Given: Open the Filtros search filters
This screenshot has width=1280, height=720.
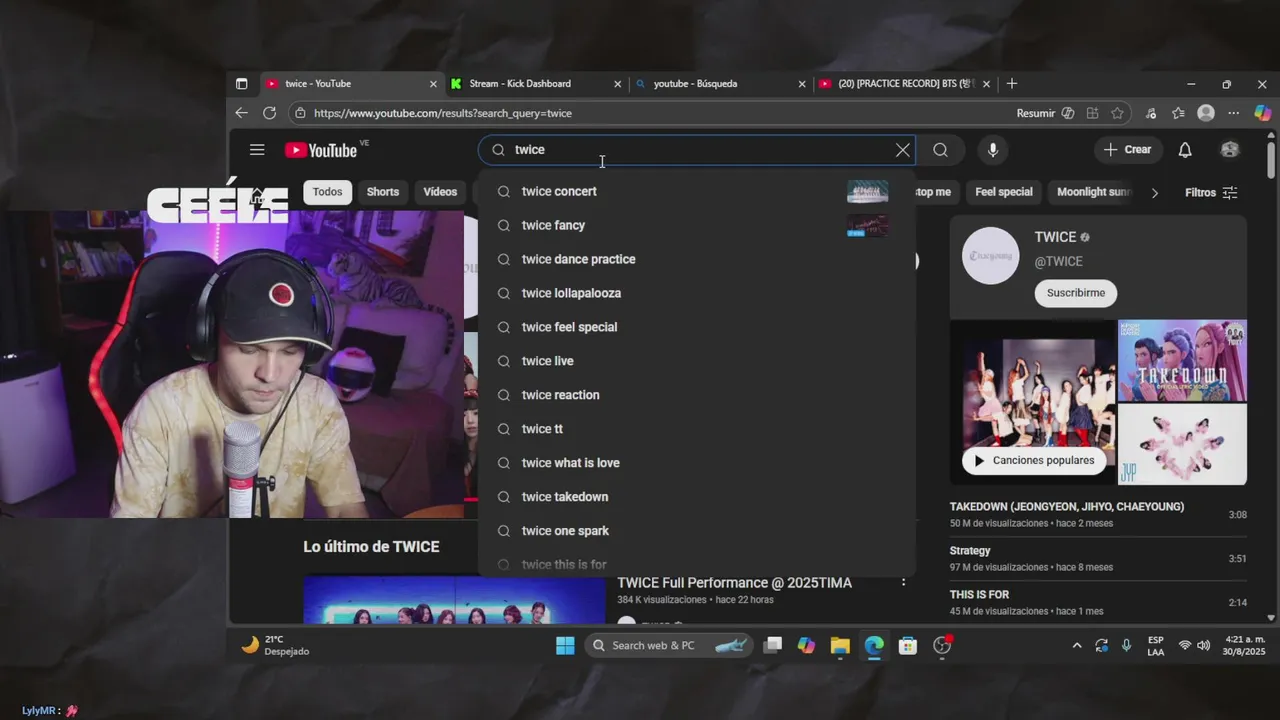Looking at the screenshot, I should [x=1211, y=193].
